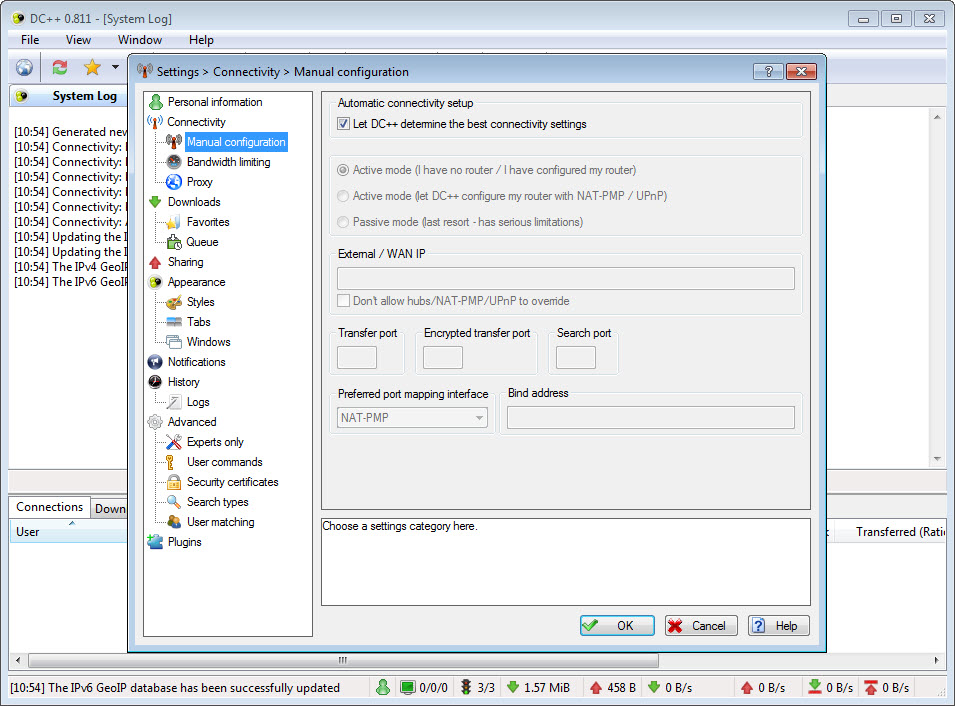Click the Public Hubs globe toolbar icon
This screenshot has height=706, width=955.
click(24, 67)
